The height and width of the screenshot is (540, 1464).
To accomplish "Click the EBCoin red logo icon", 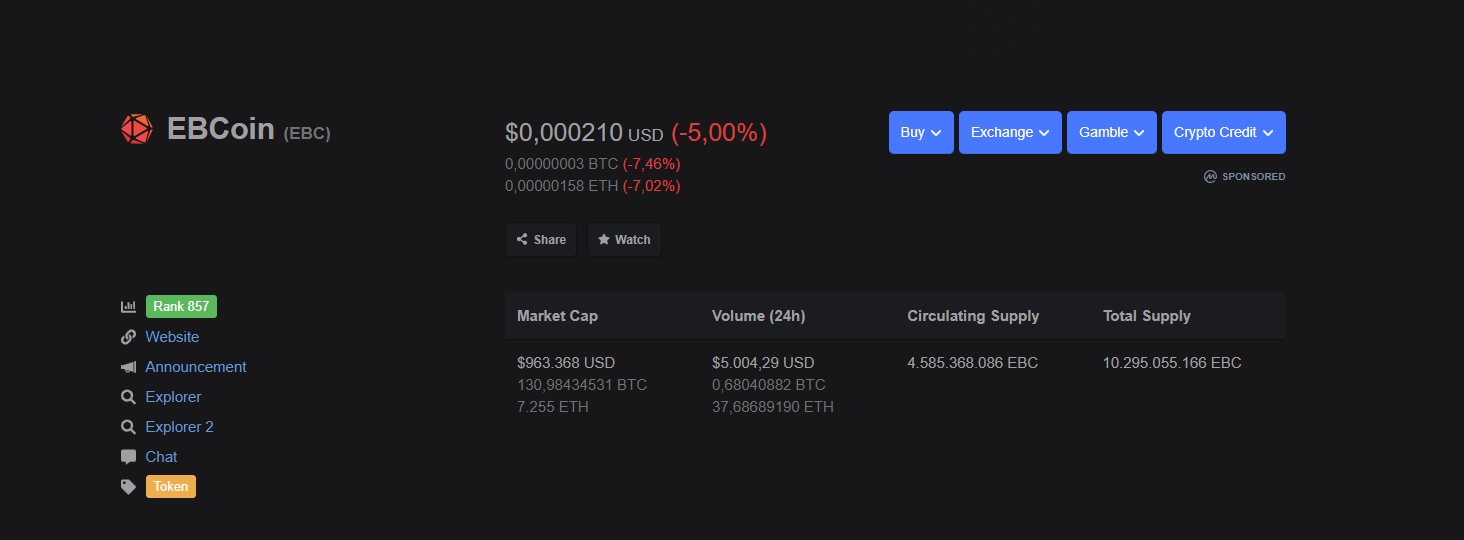I will pyautogui.click(x=136, y=129).
